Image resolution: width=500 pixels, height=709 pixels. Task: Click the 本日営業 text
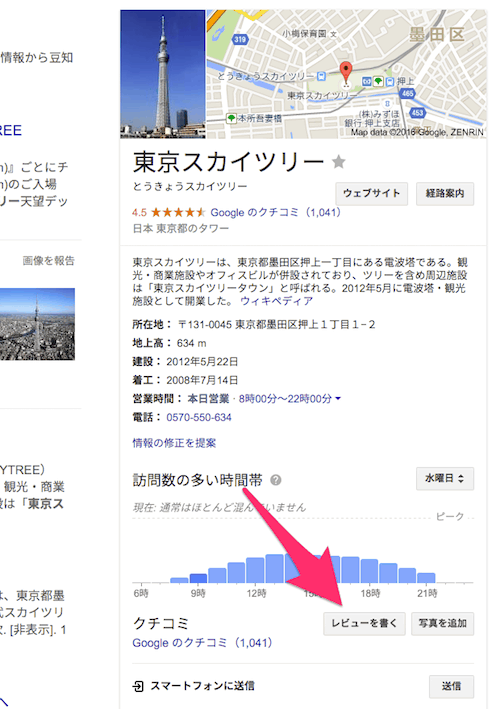pos(208,399)
